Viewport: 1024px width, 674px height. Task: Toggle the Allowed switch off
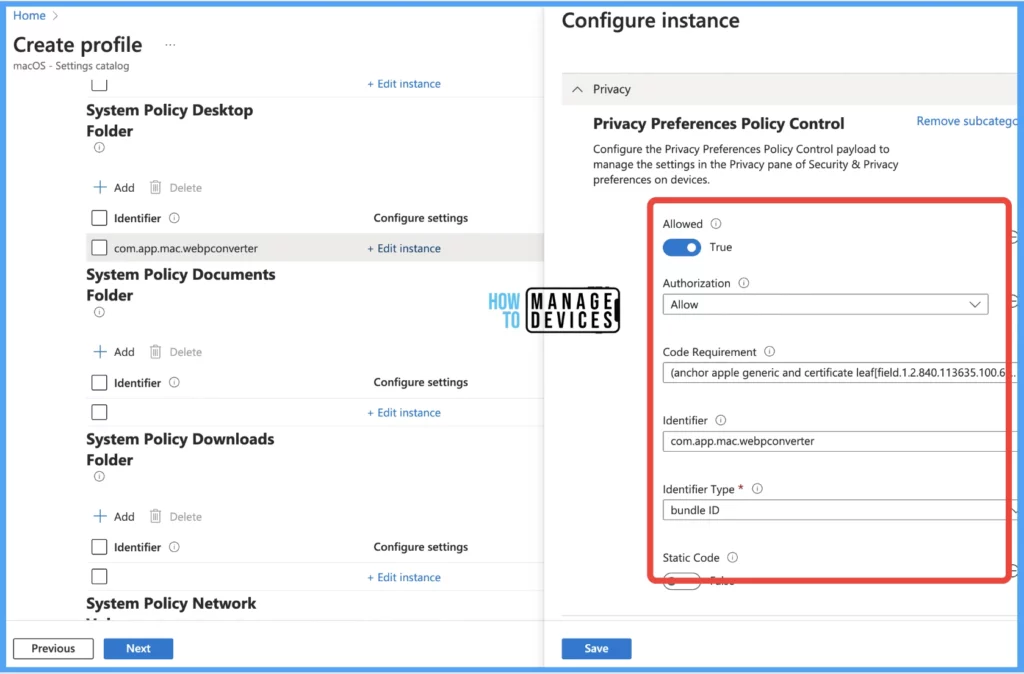point(682,248)
